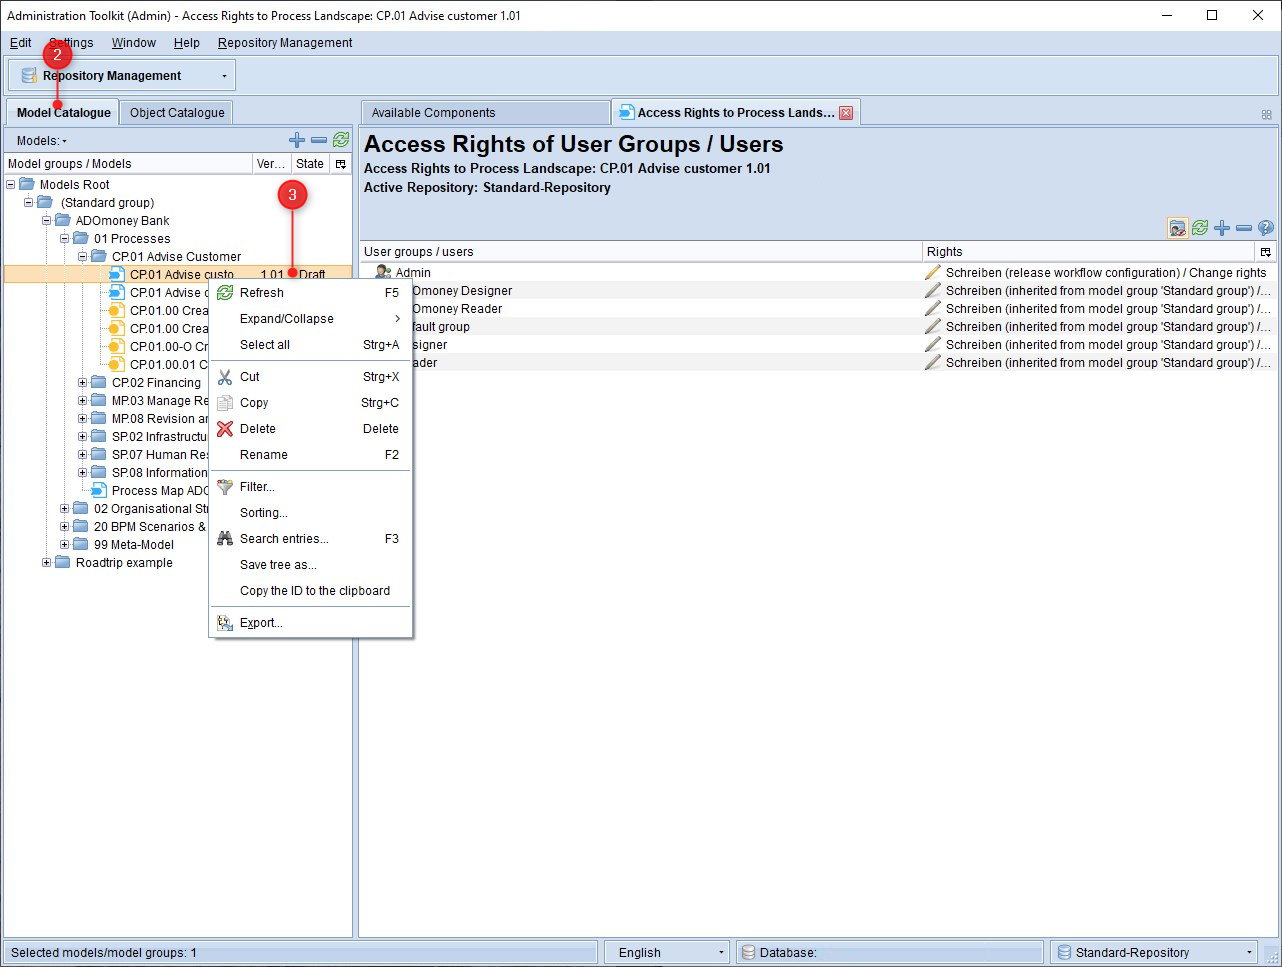Collapse the (Standard group) node

pyautogui.click(x=28, y=203)
